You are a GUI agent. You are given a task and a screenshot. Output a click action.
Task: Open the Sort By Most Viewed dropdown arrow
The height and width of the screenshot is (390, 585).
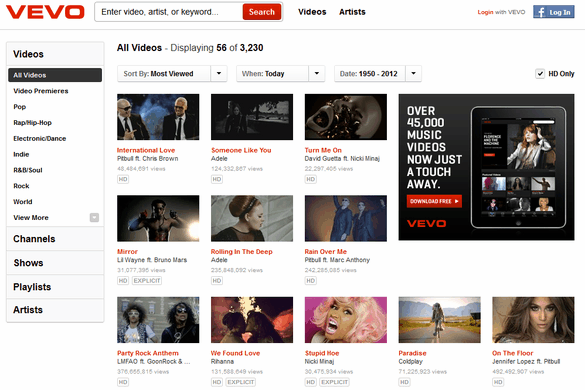219,74
